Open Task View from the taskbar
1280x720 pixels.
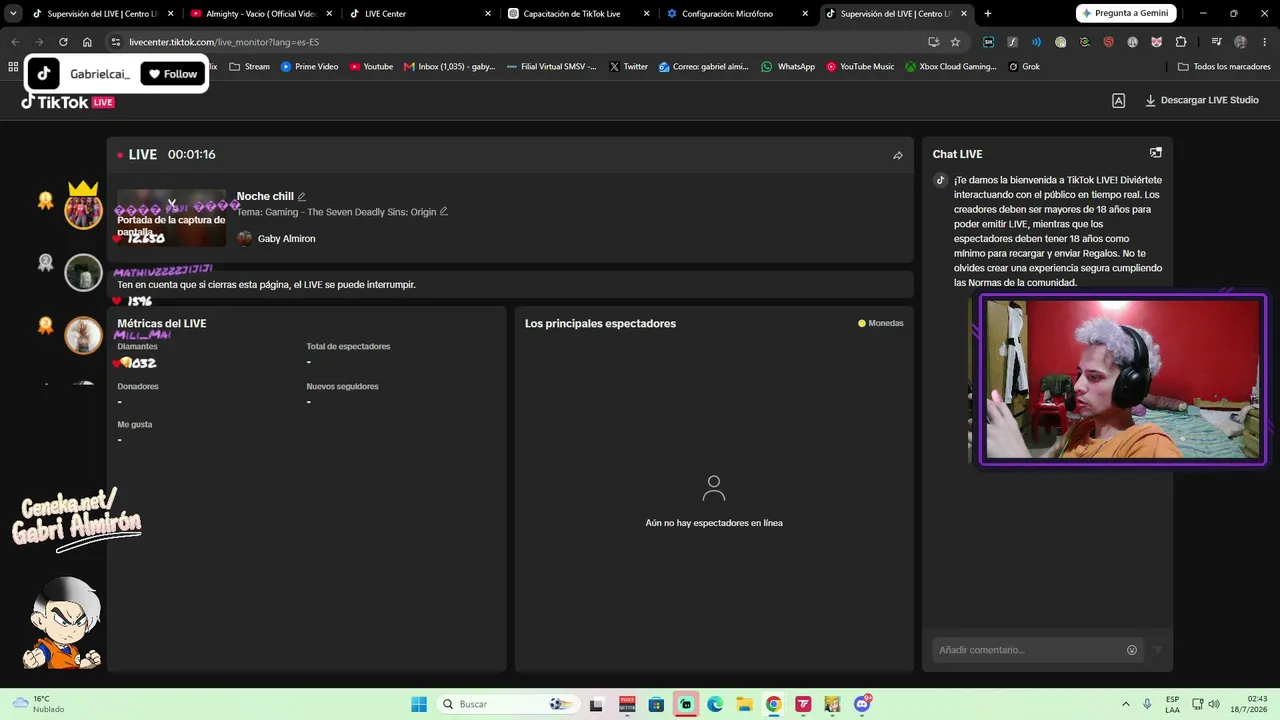[x=597, y=704]
